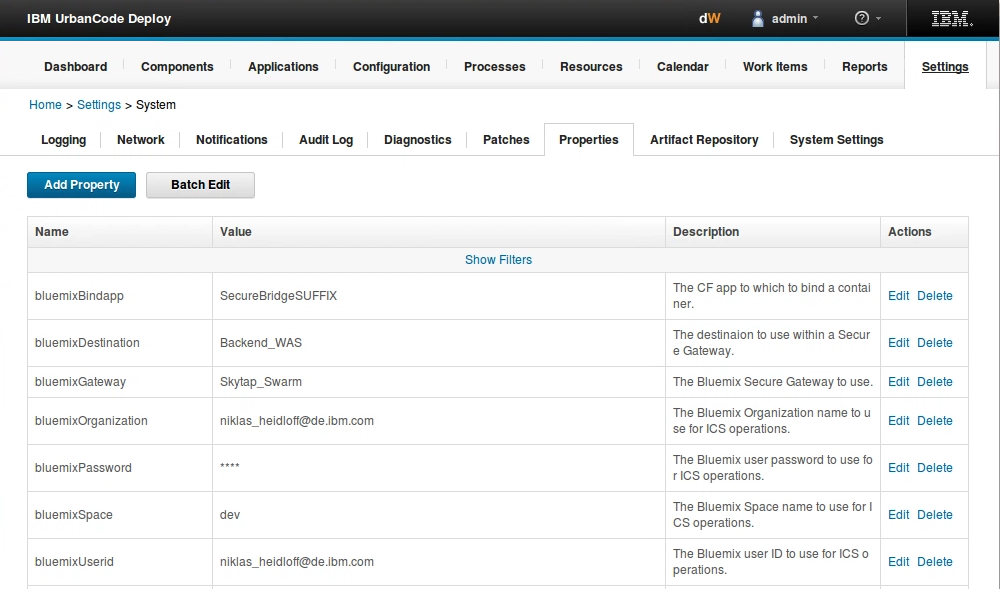This screenshot has height=589, width=1000.
Task: Follow the Home breadcrumb link
Action: pos(45,105)
